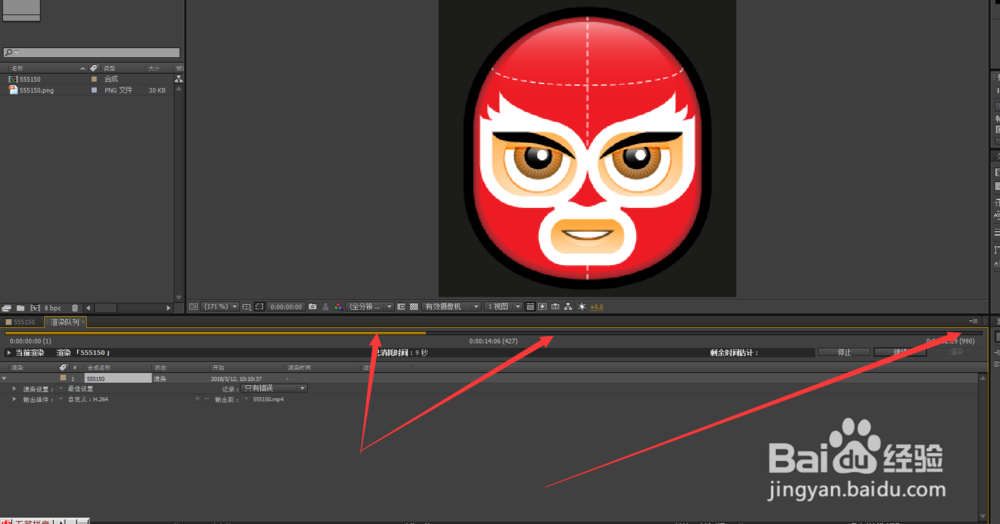Open the timeline from viewer icon
The image size is (1000, 524).
pyautogui.click(x=555, y=307)
